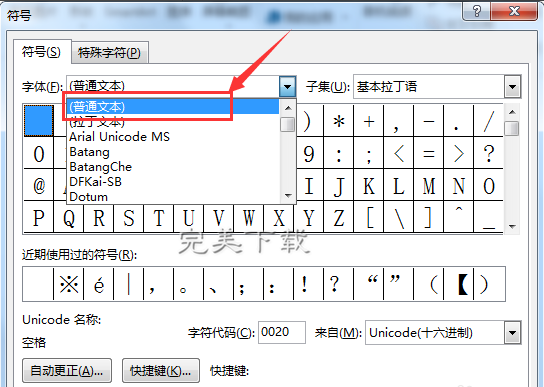Pick recently used right curly quote ”
544x387 pixels.
(x=399, y=284)
